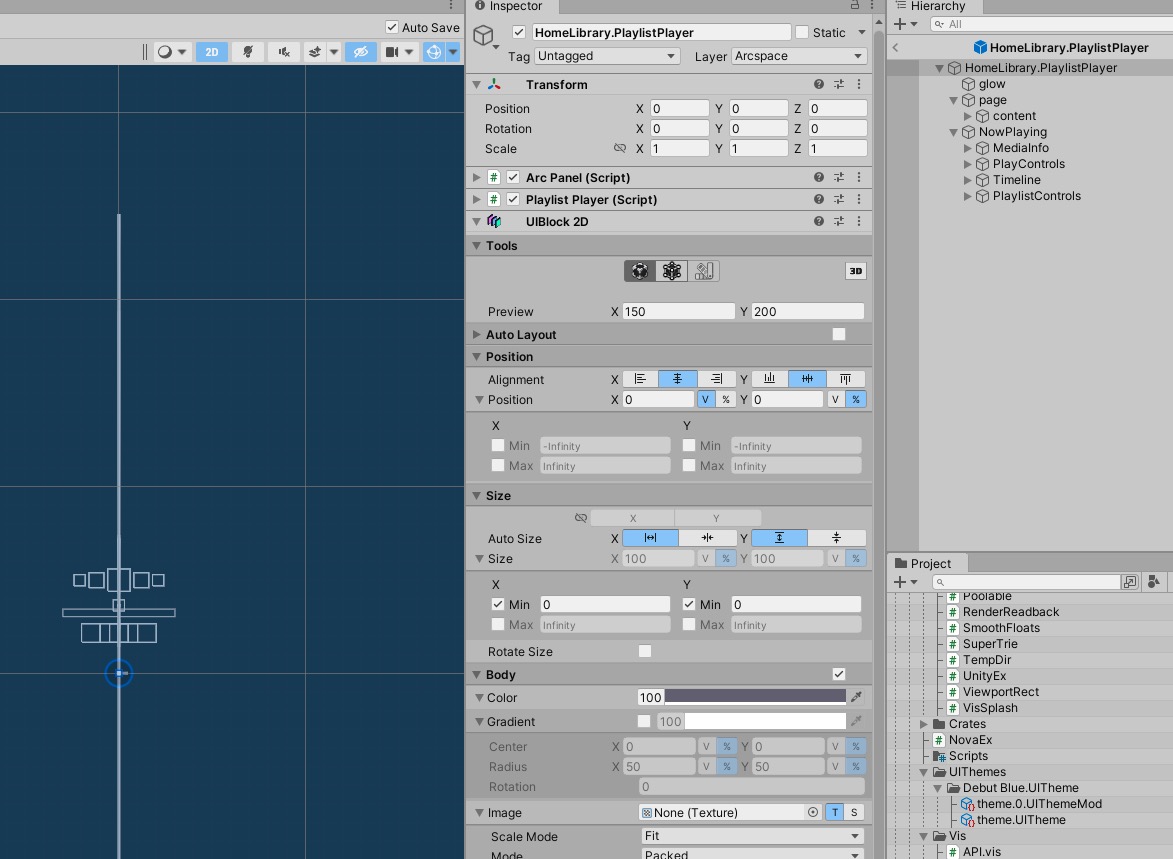Toggle scene visibility with the crossed-eye icon

360,52
